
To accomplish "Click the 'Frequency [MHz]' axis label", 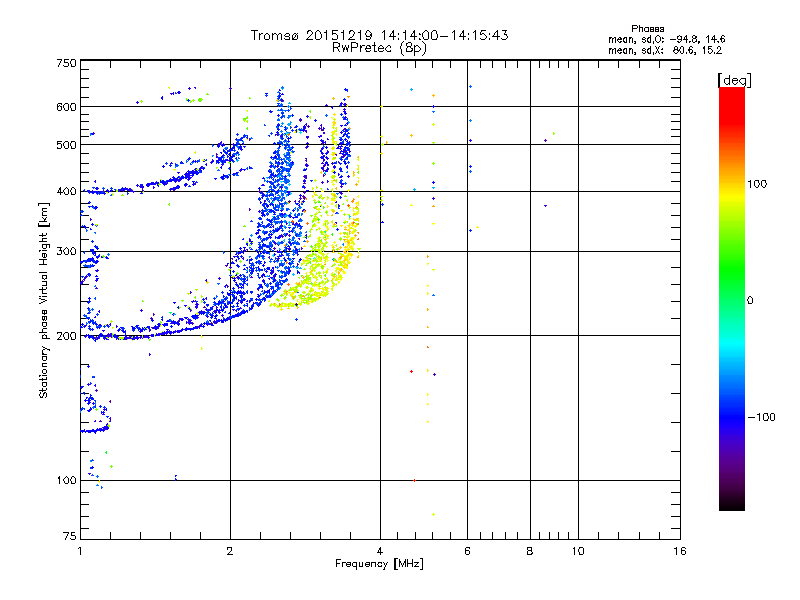I will 379,564.
